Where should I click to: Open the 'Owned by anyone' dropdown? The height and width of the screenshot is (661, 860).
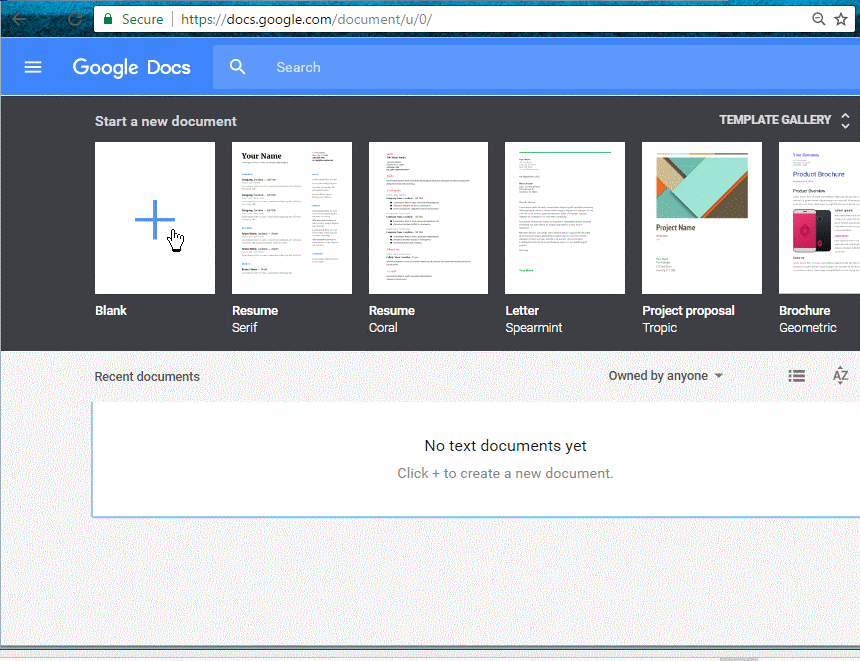(x=665, y=376)
